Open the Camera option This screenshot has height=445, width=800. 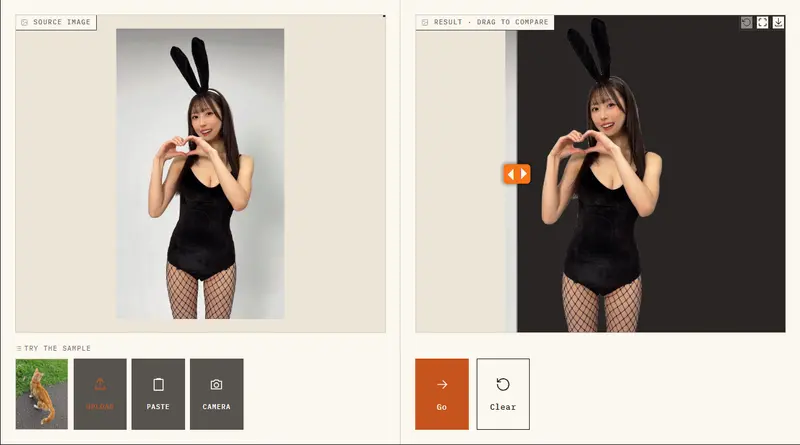tap(216, 394)
